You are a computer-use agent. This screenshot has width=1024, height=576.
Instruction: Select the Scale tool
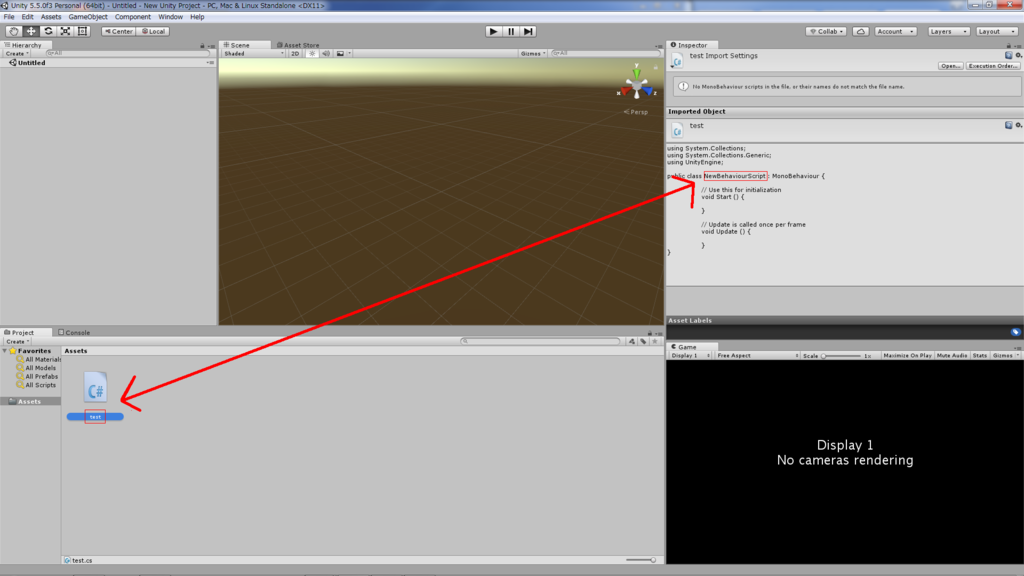[x=65, y=31]
